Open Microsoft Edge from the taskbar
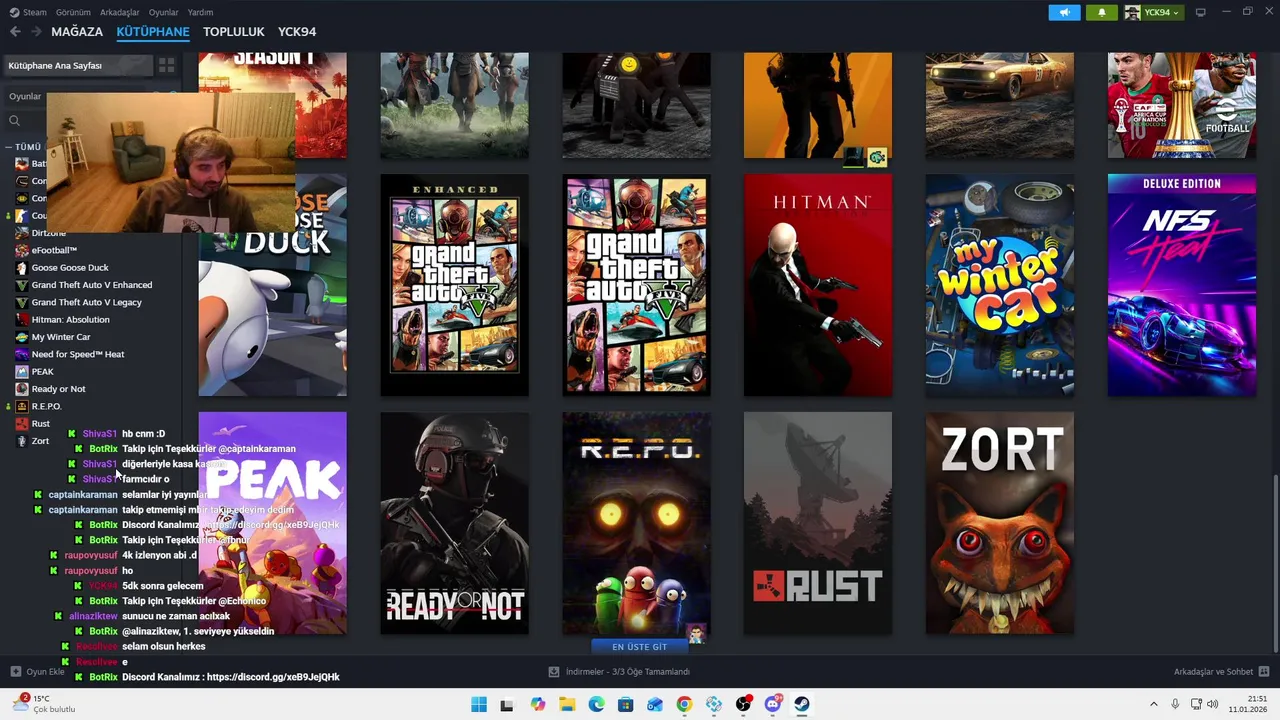 (597, 705)
